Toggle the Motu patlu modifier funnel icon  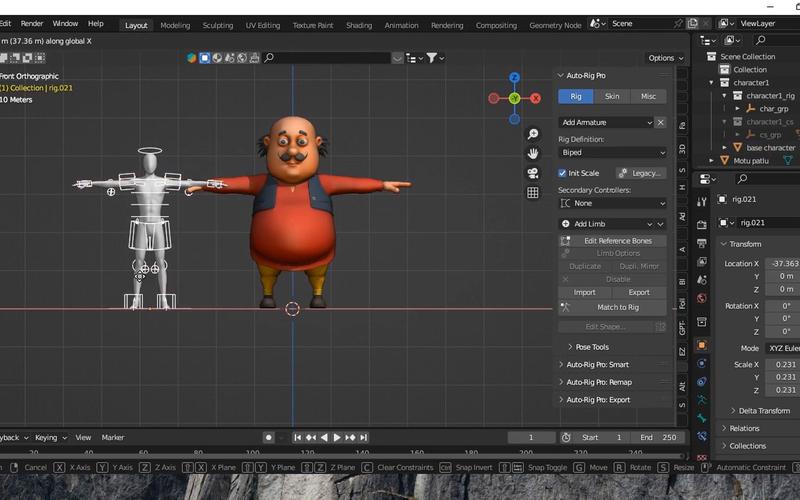coord(788,160)
